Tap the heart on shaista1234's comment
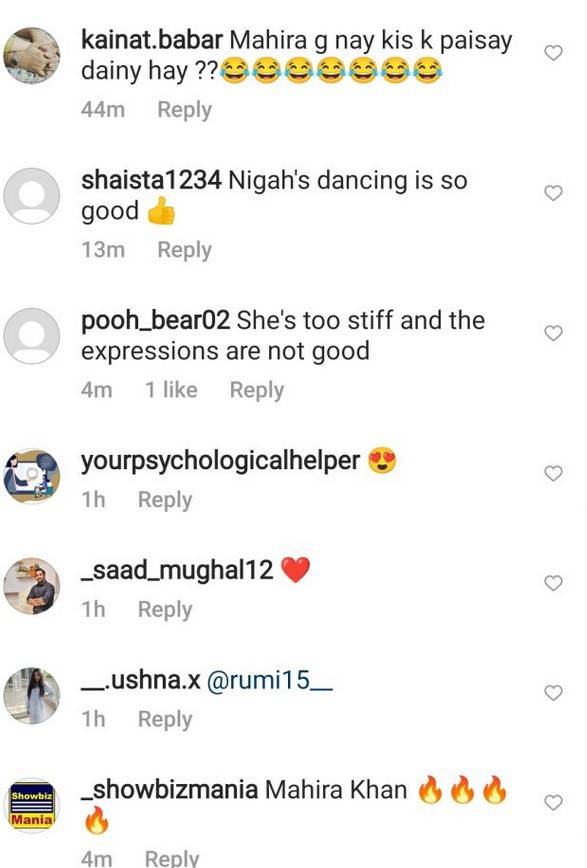This screenshot has height=868, width=587. [553, 193]
